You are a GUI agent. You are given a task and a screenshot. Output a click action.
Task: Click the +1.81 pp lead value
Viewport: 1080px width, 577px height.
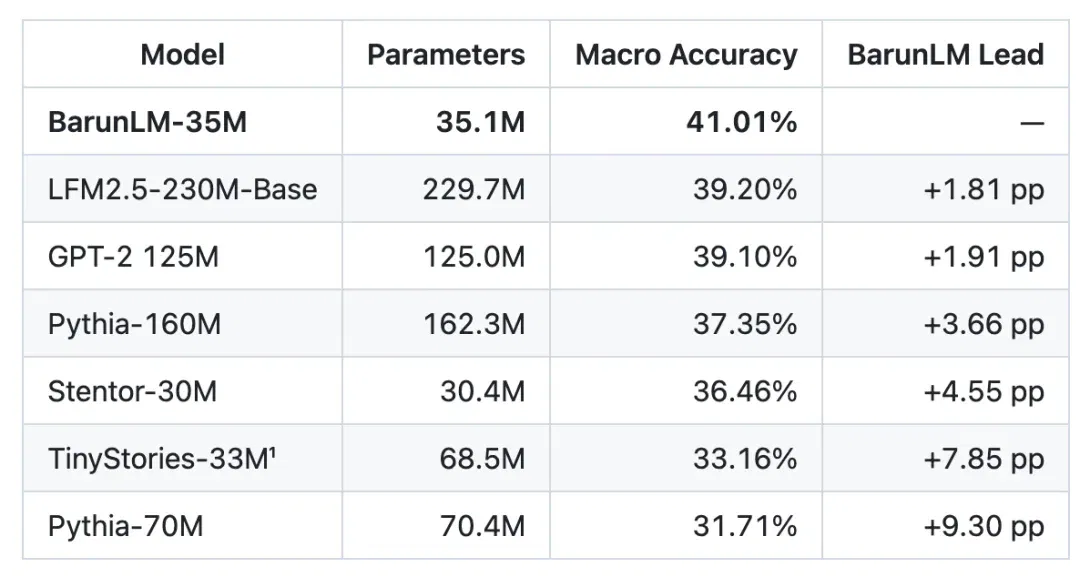(984, 189)
